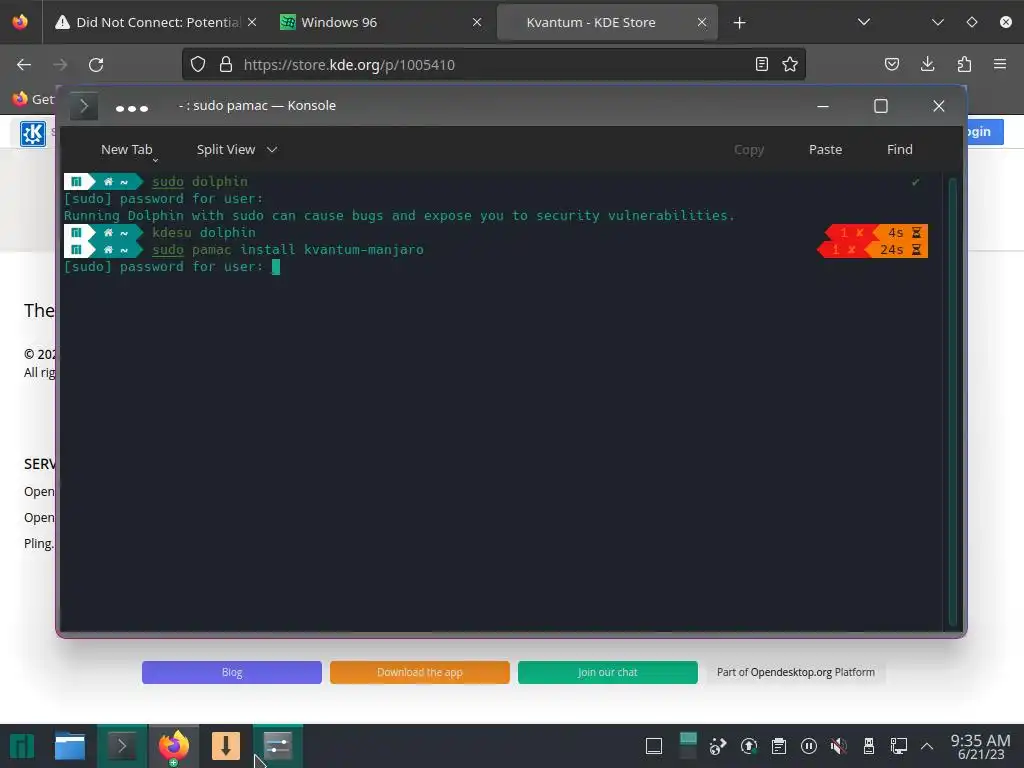This screenshot has width=1024, height=768.
Task: Click the KDE Store logo icon
Action: click(x=33, y=134)
